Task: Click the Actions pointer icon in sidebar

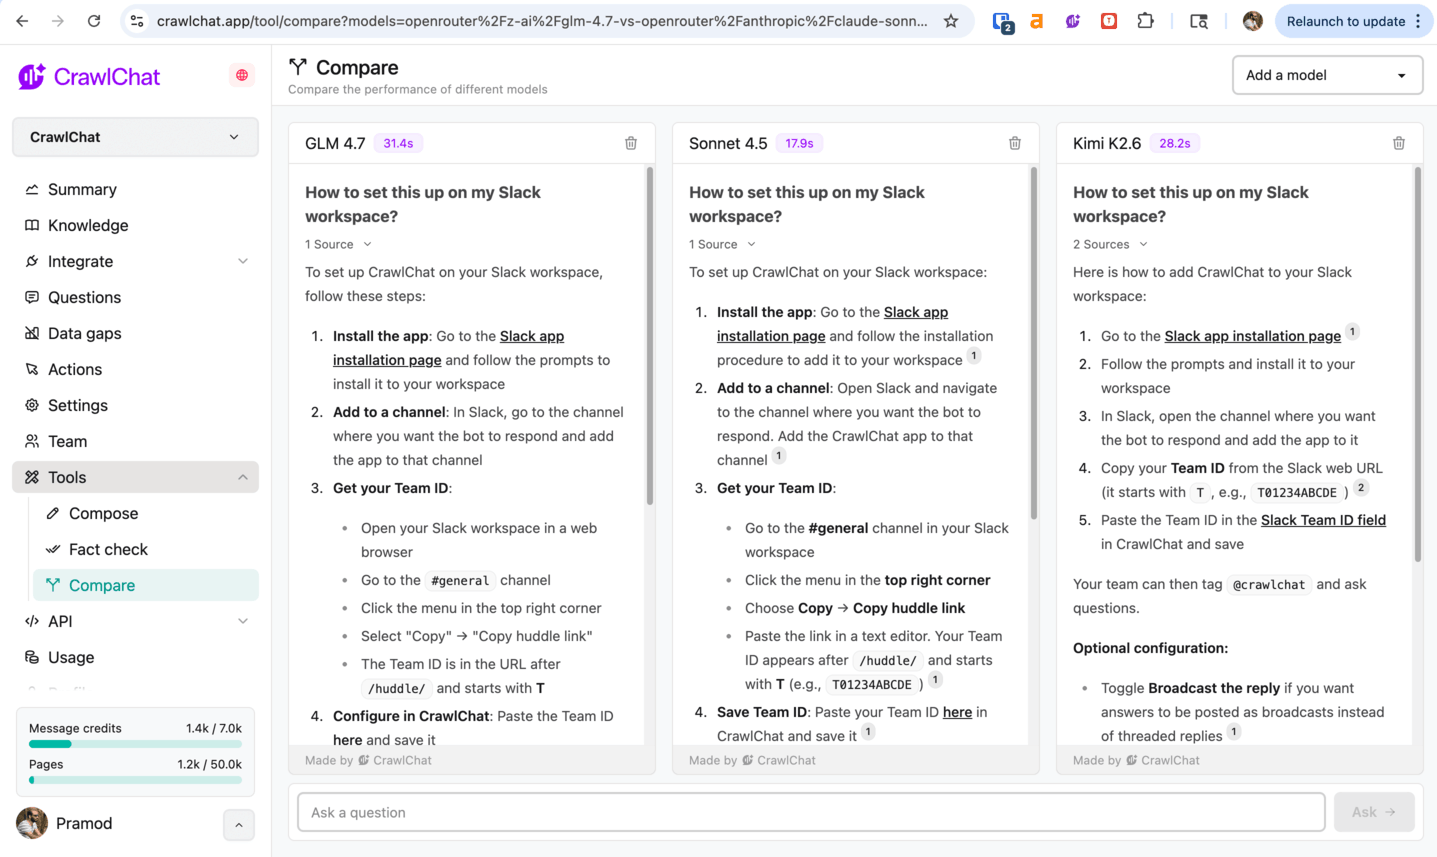Action: (x=32, y=369)
